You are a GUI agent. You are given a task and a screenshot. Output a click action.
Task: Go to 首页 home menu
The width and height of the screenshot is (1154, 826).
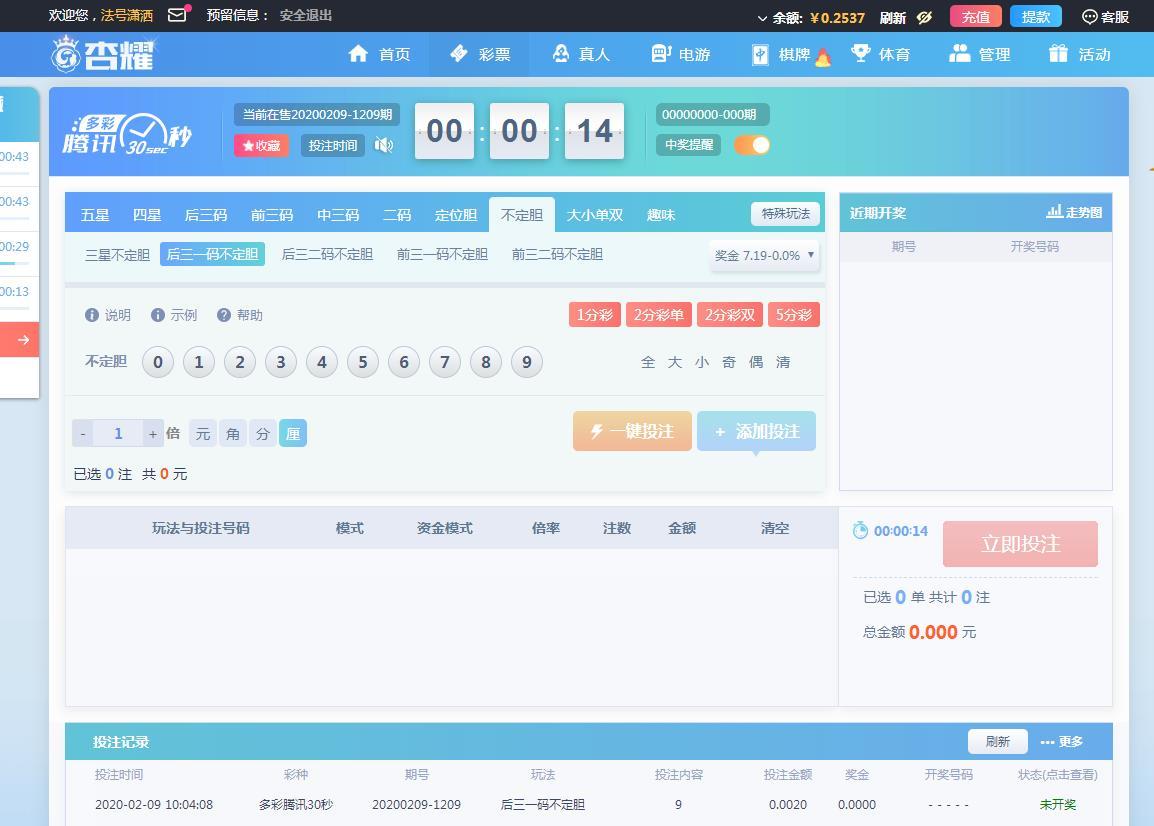click(379, 54)
